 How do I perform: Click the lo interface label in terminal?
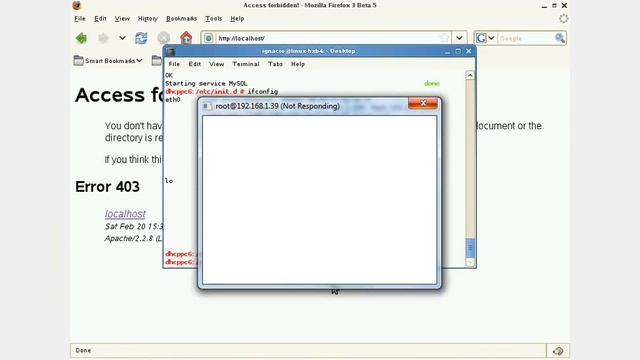[x=169, y=181]
